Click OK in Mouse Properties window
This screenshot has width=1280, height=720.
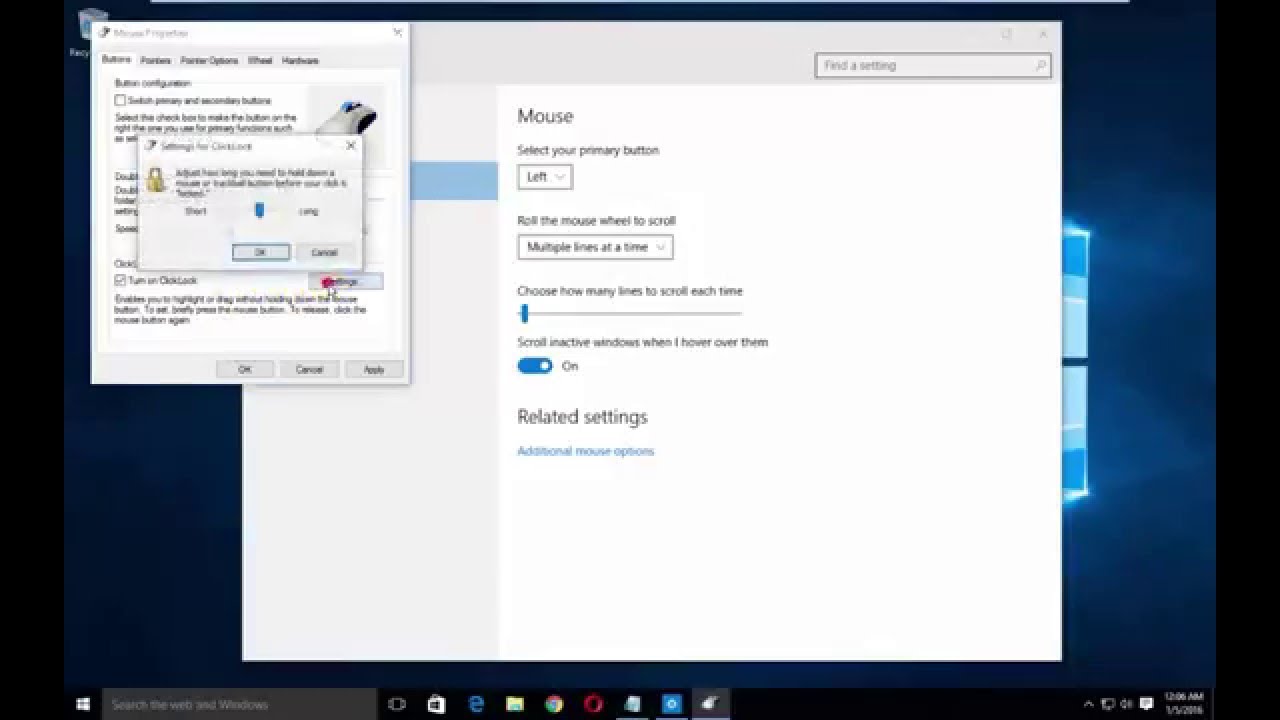tap(245, 369)
